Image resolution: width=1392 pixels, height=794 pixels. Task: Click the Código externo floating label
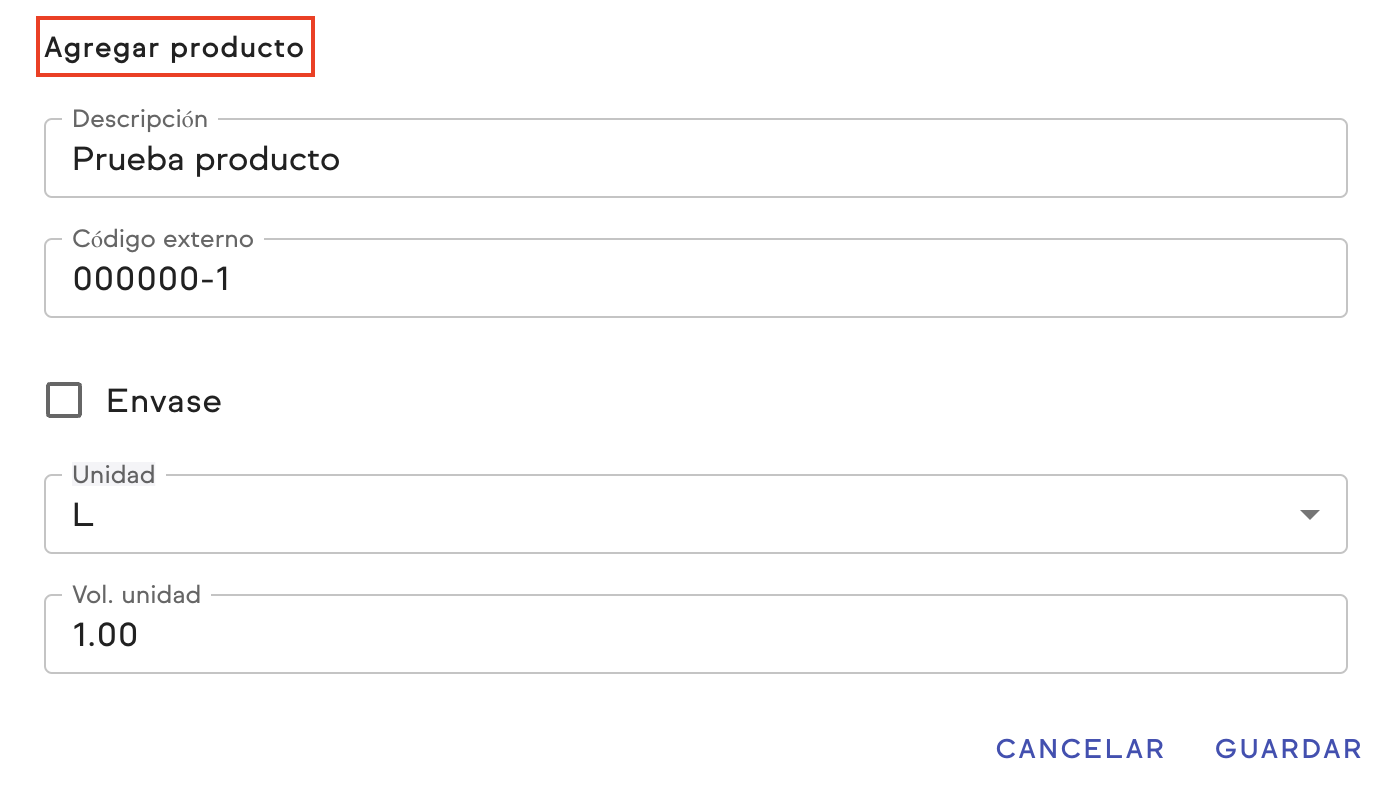[x=163, y=239]
